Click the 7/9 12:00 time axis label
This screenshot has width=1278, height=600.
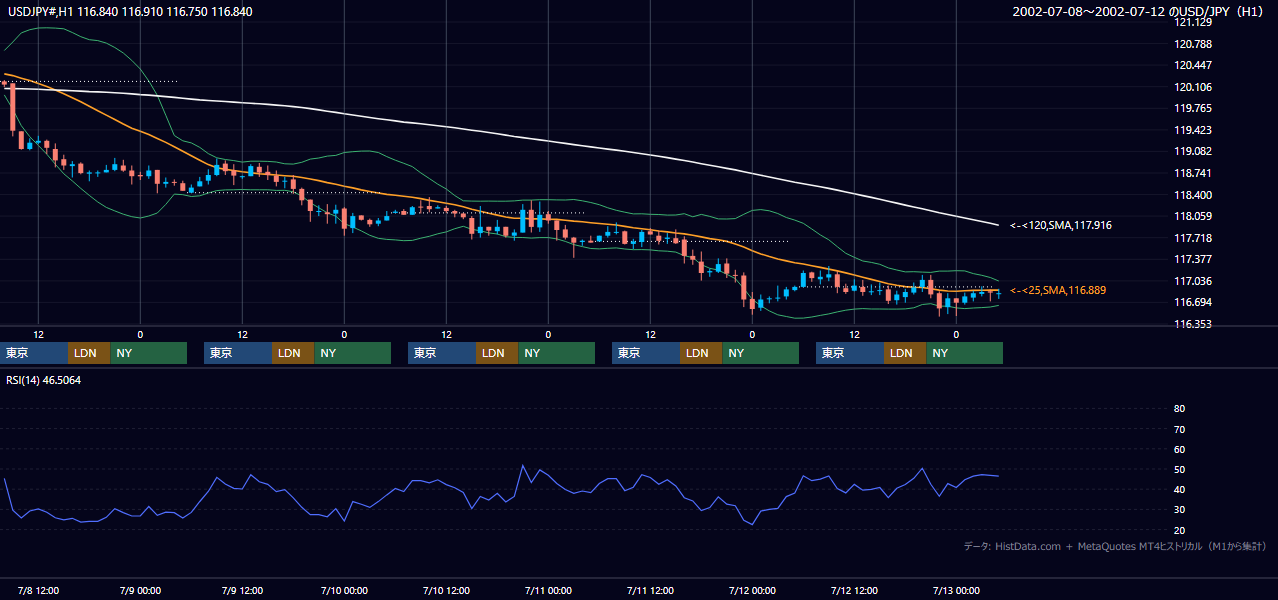(x=242, y=590)
